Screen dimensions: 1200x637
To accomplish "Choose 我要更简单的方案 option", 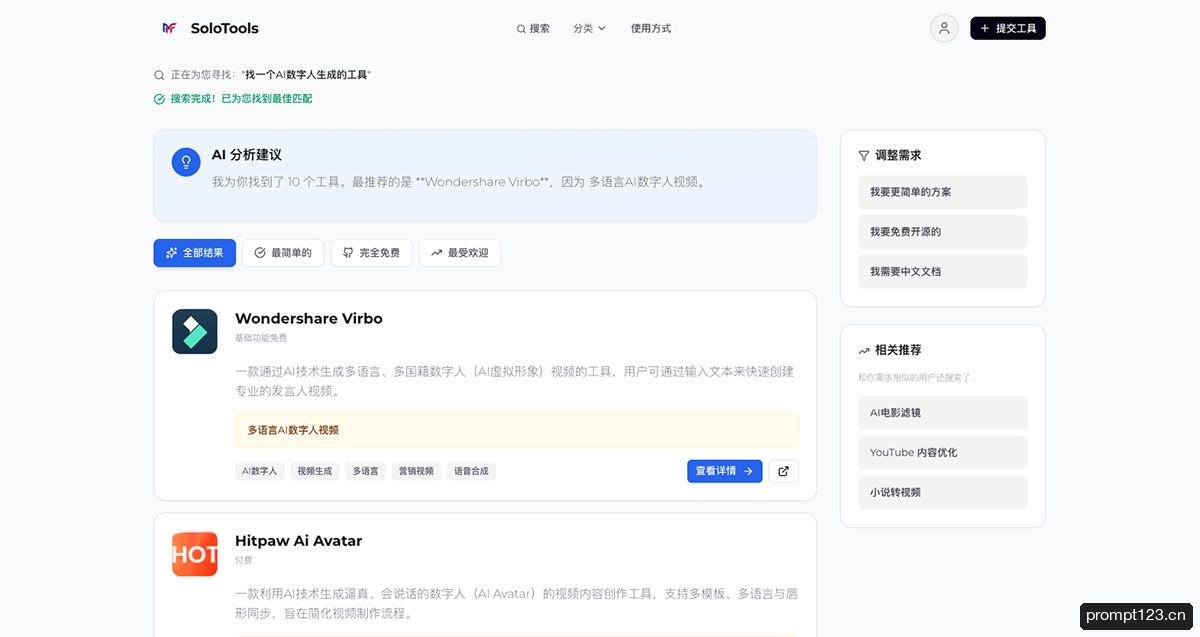I will click(943, 192).
